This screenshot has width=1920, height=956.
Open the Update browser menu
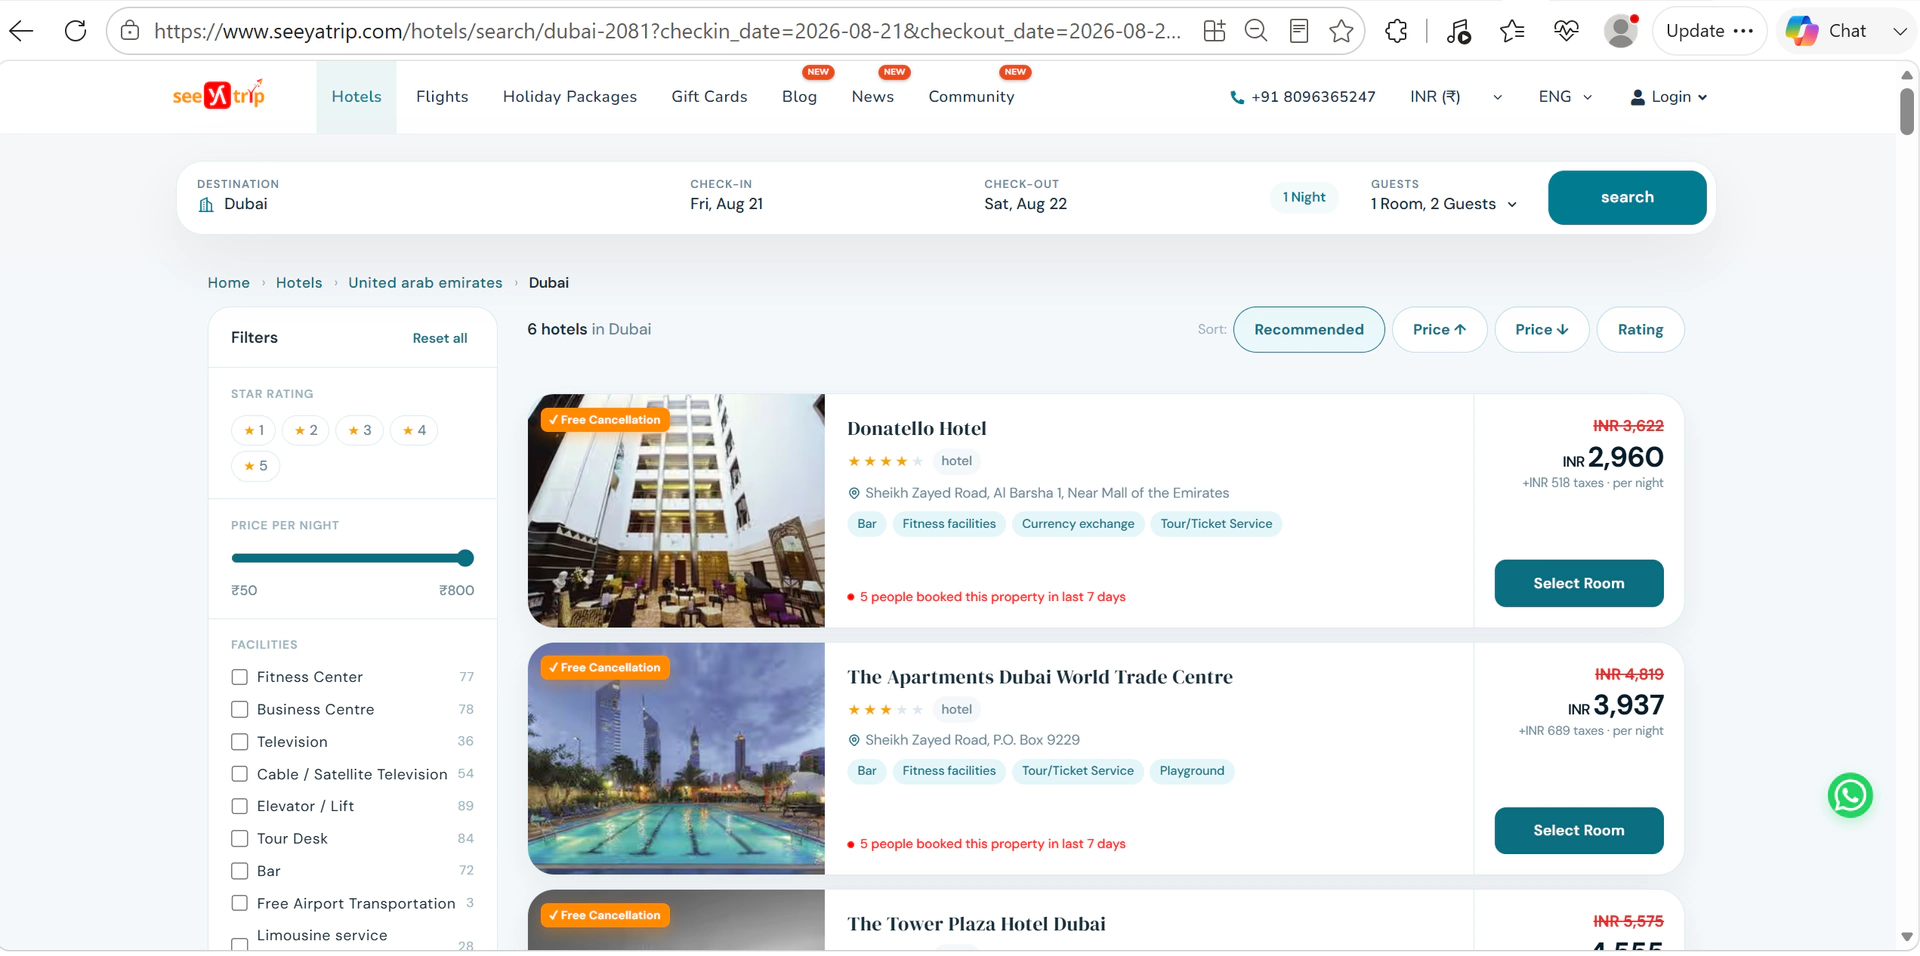point(1709,31)
